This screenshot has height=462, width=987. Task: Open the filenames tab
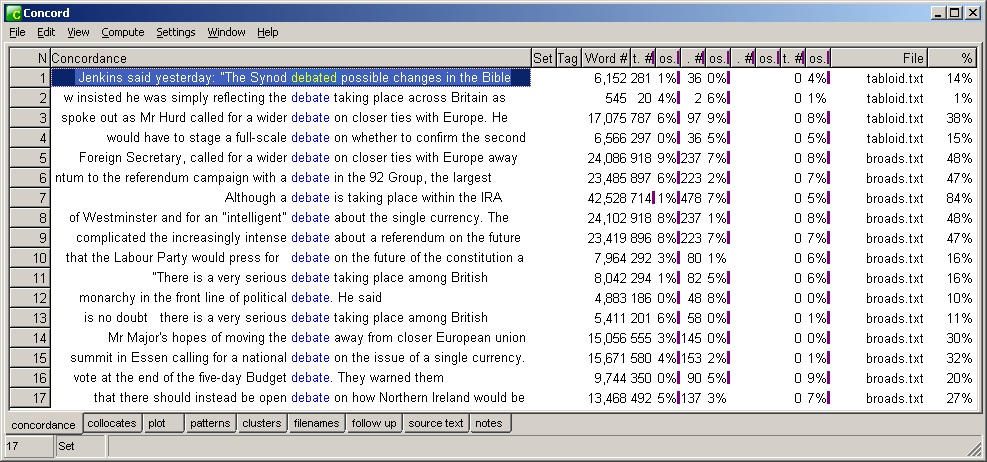[x=317, y=423]
